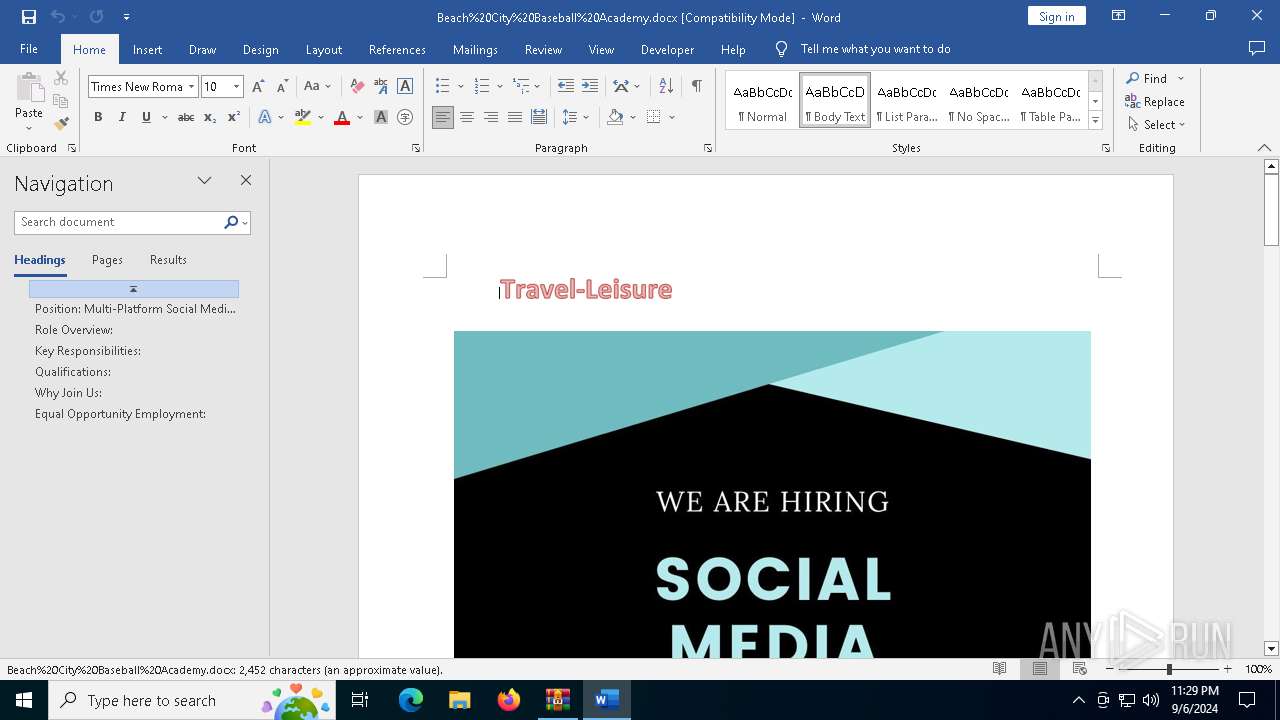Image resolution: width=1280 pixels, height=720 pixels.
Task: Launch Firefox from taskbar
Action: [509, 700]
